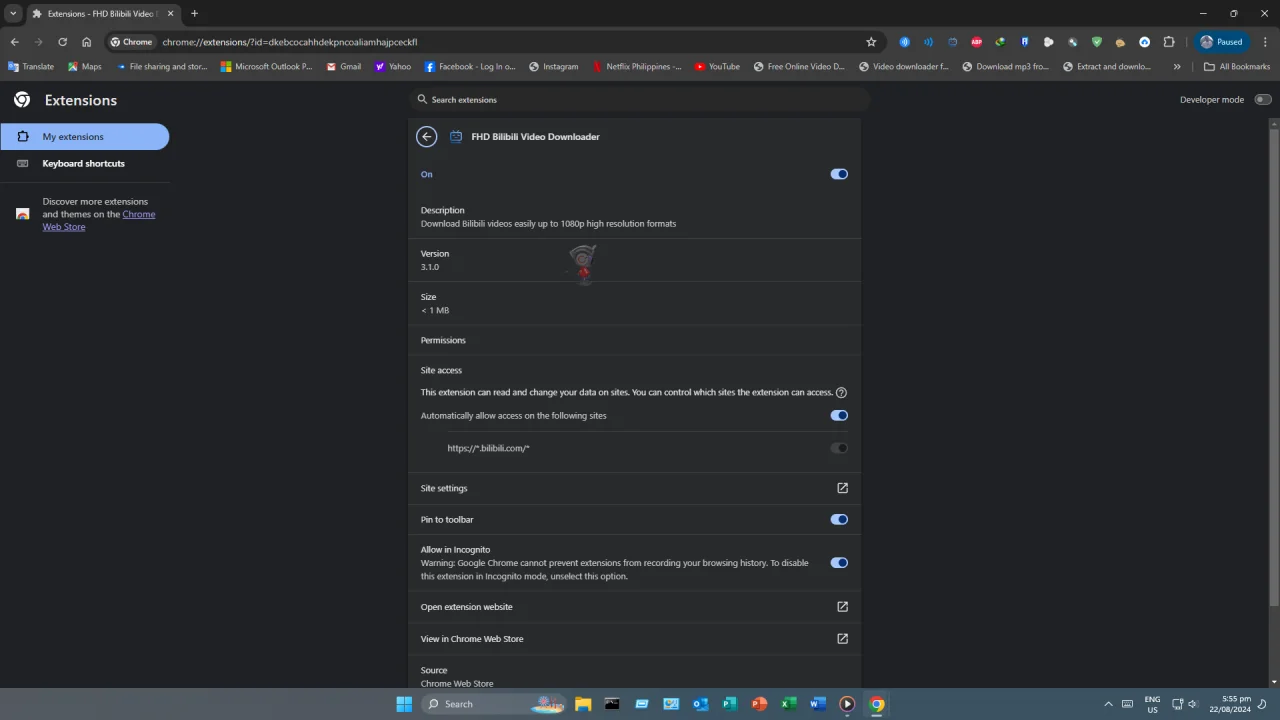Open the Yahoo bookmark
Screen dimensions: 1280x720
pyautogui.click(x=393, y=67)
